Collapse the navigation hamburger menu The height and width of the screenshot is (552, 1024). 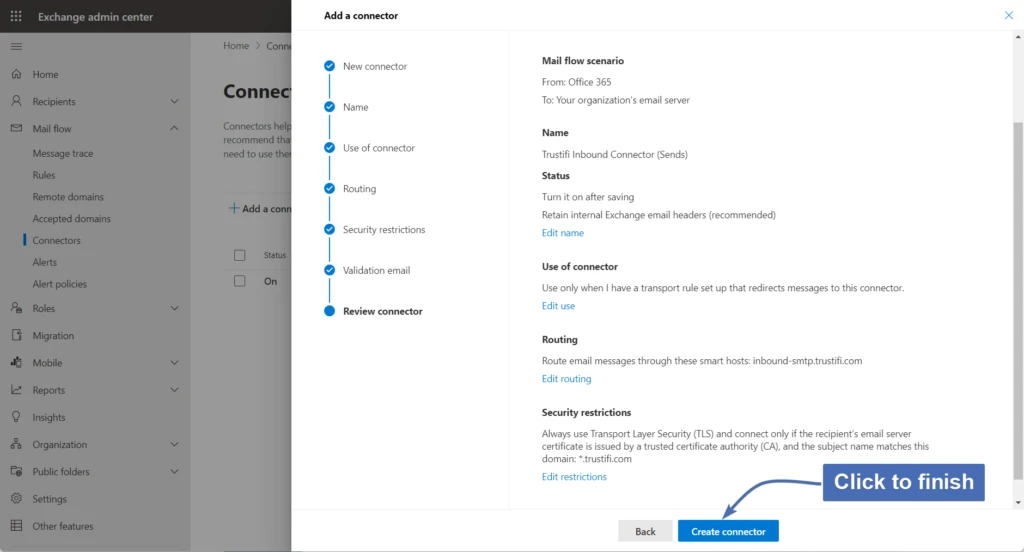tap(16, 47)
